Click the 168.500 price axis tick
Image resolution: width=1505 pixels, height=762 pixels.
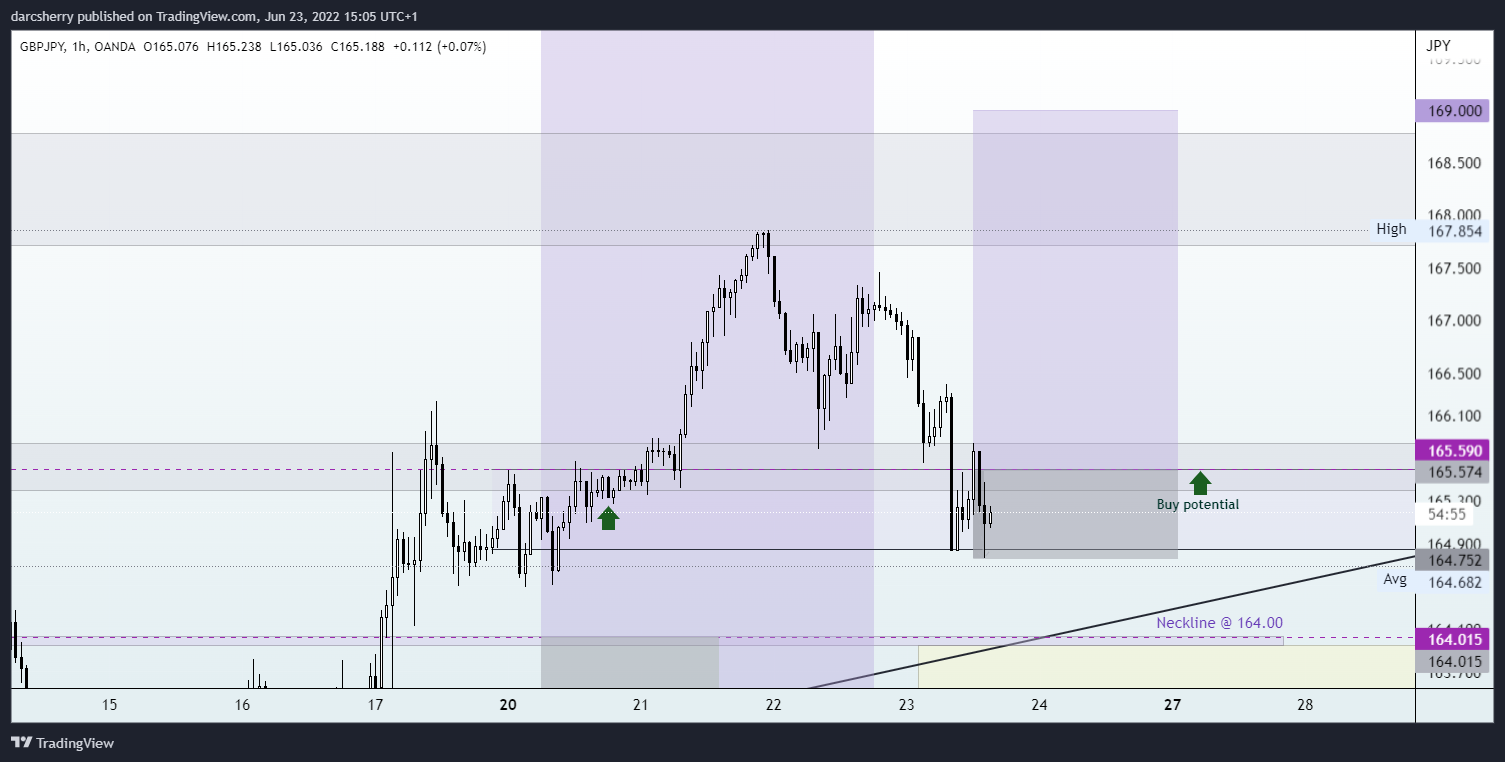point(1455,162)
